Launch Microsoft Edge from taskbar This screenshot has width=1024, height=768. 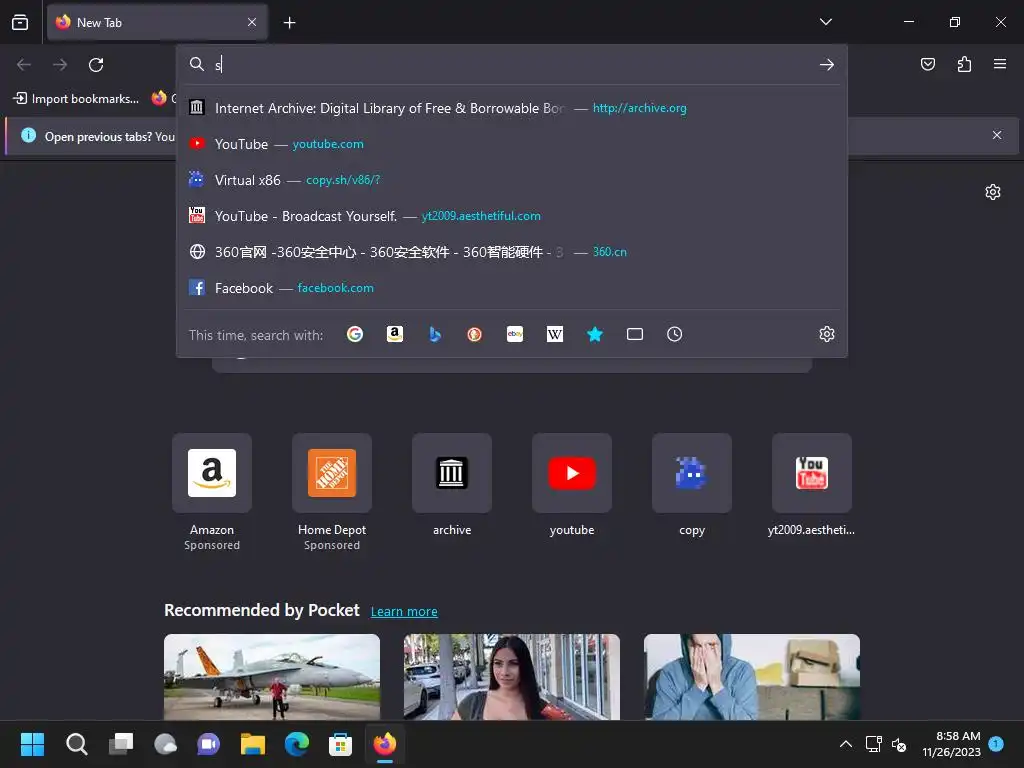point(297,744)
